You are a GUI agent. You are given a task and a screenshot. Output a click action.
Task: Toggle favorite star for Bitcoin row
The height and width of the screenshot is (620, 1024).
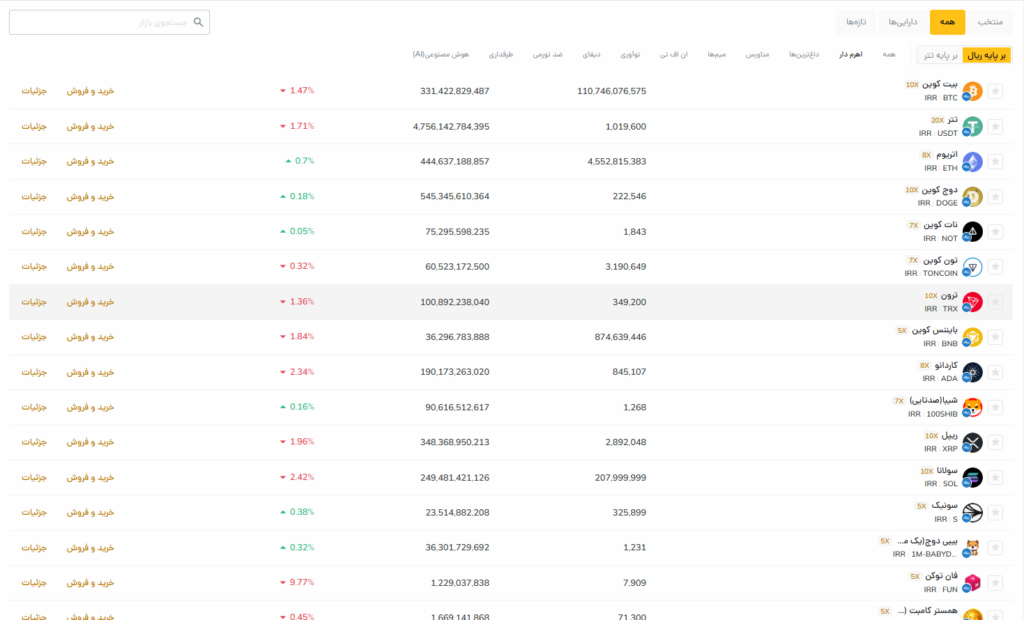tap(995, 91)
